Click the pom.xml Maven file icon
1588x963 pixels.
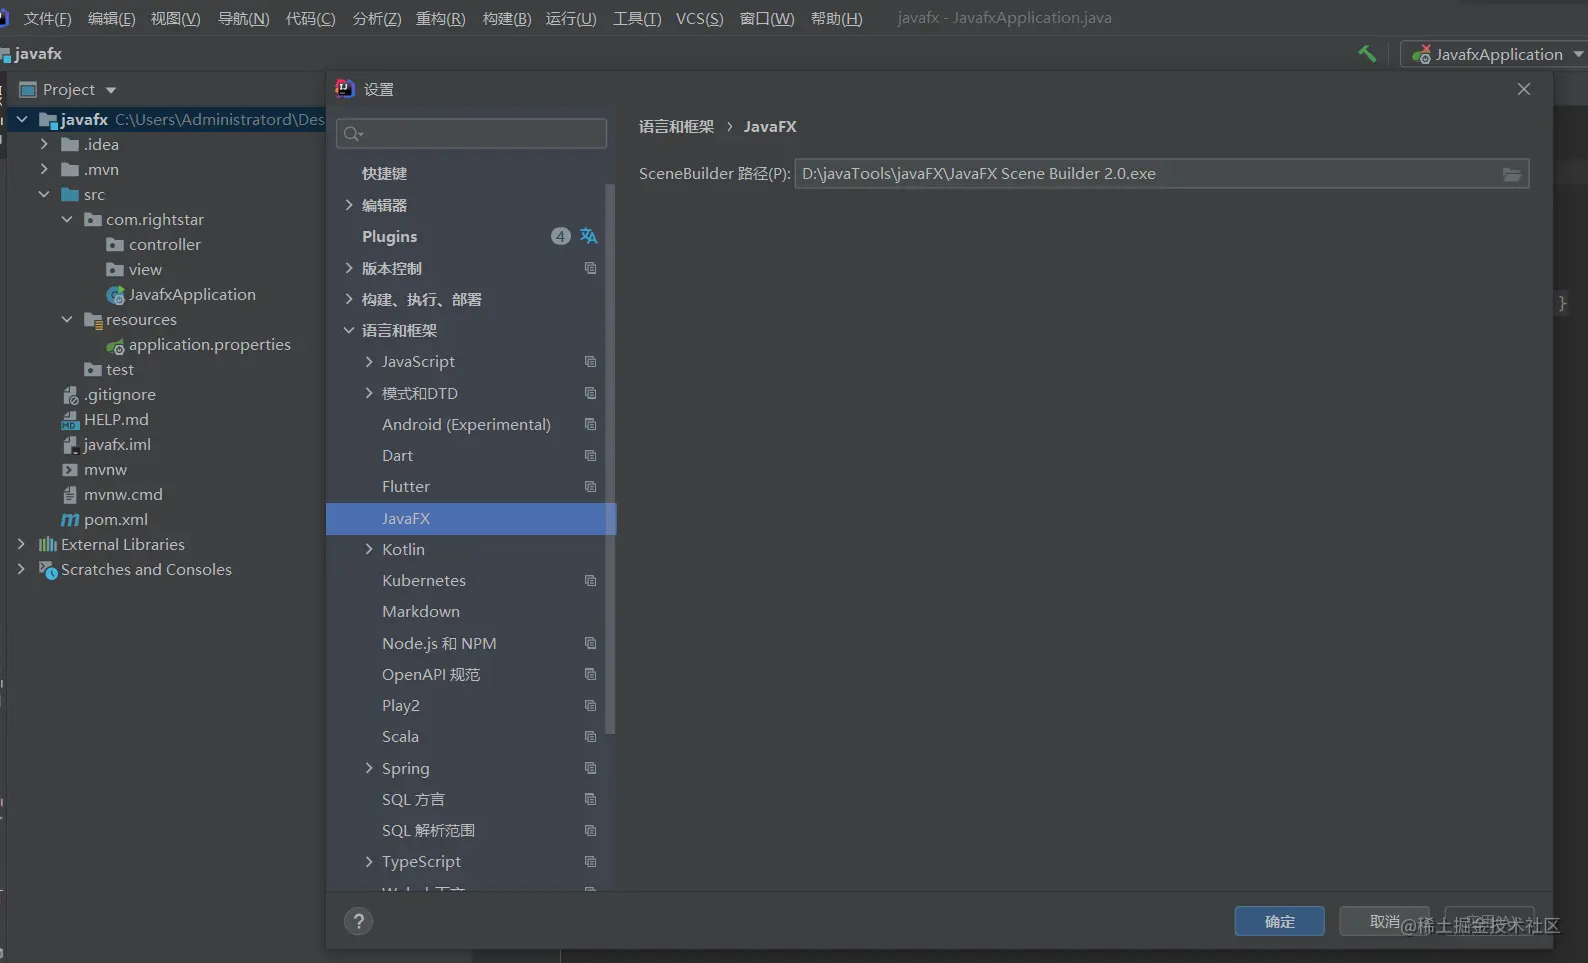coord(70,519)
